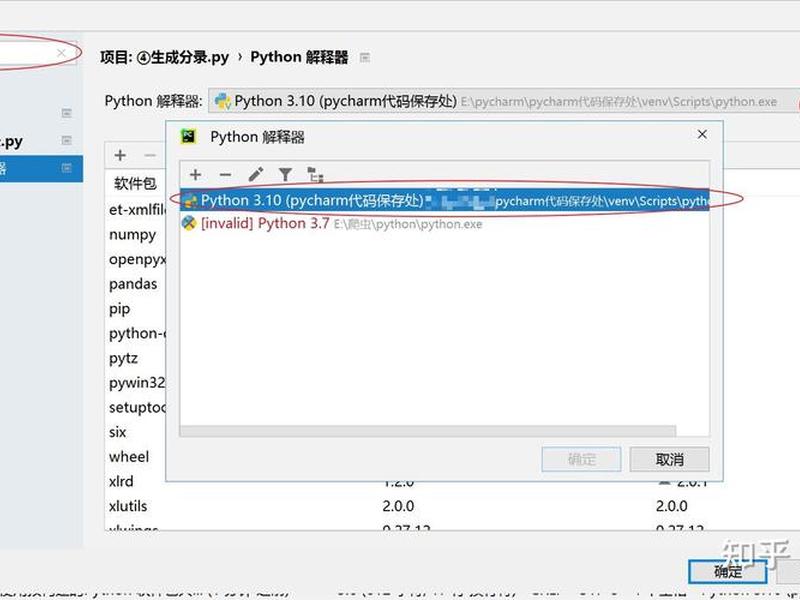Image resolution: width=800 pixels, height=600 pixels.
Task: Edit interpreter with pencil icon
Action: click(x=256, y=174)
